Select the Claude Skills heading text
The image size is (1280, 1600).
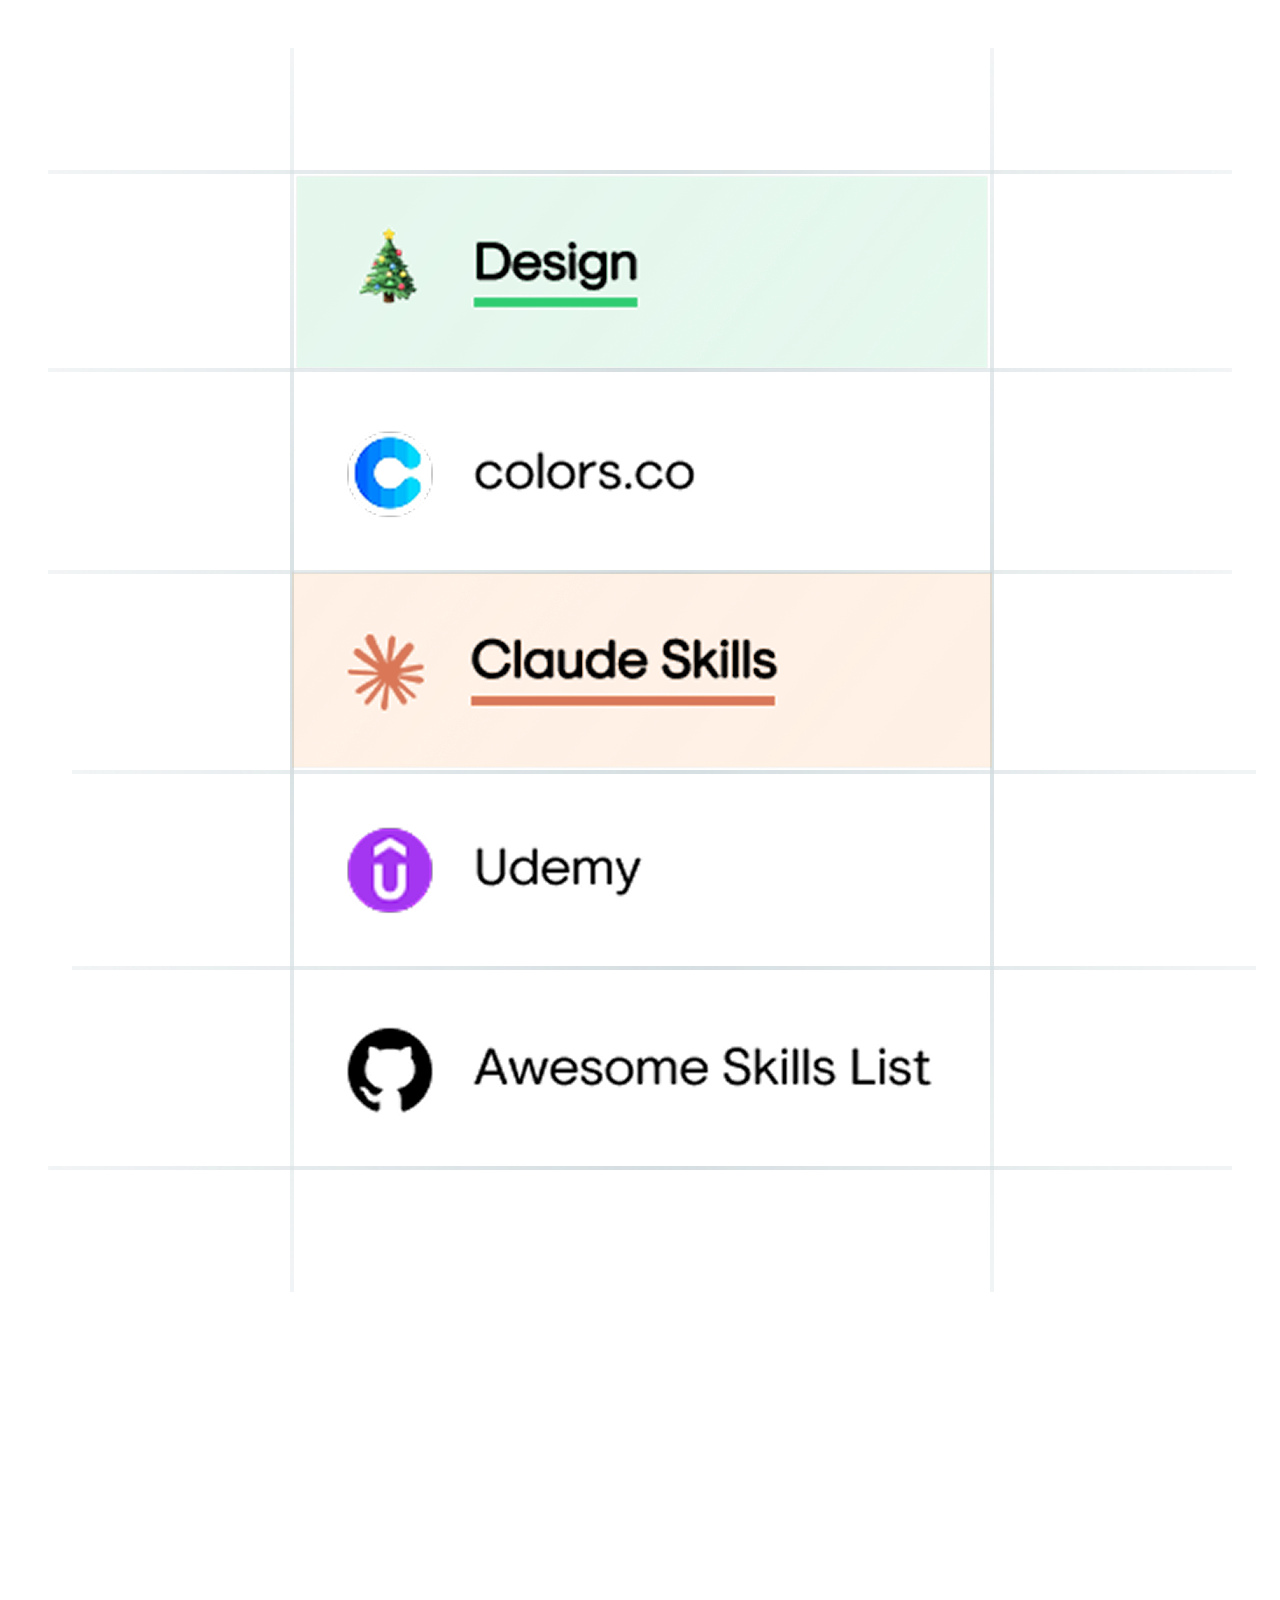(624, 660)
